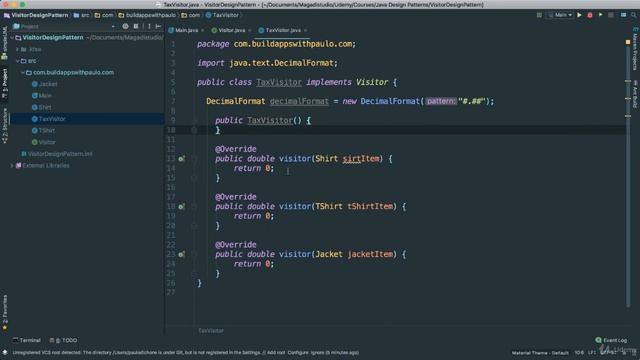Click the TaxVisitor breadcrumb below the editor
Viewport: 640px width, 360px height.
(x=211, y=331)
